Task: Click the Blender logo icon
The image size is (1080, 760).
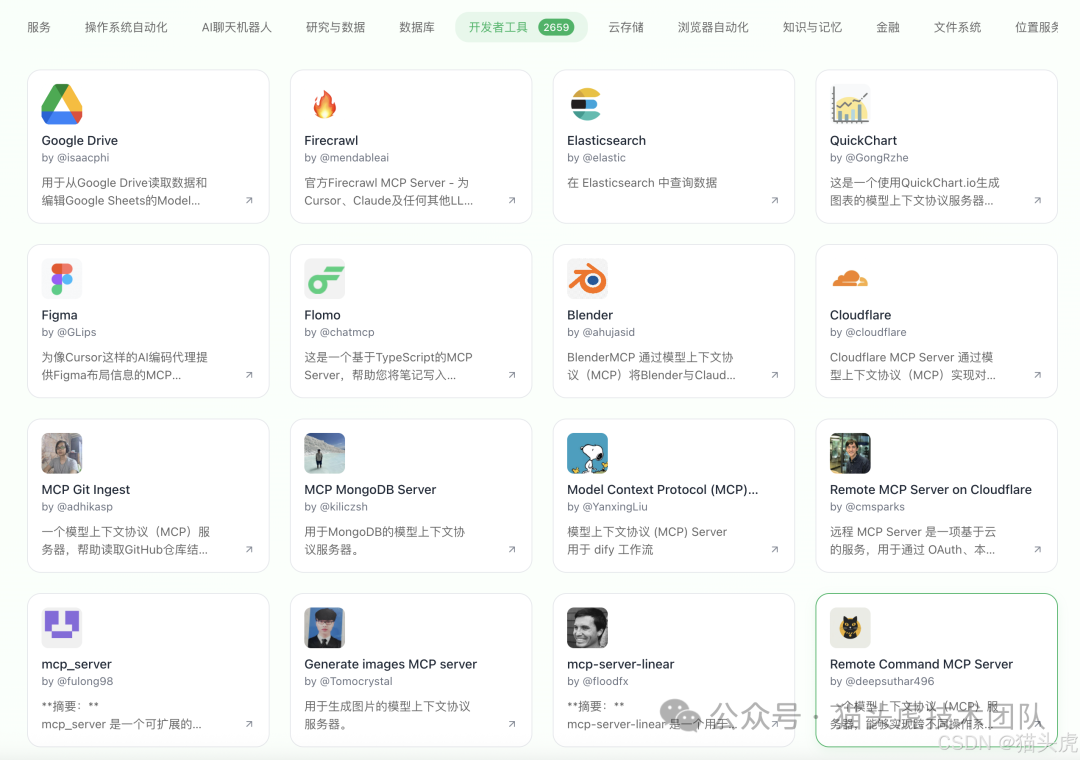Action: tap(587, 278)
